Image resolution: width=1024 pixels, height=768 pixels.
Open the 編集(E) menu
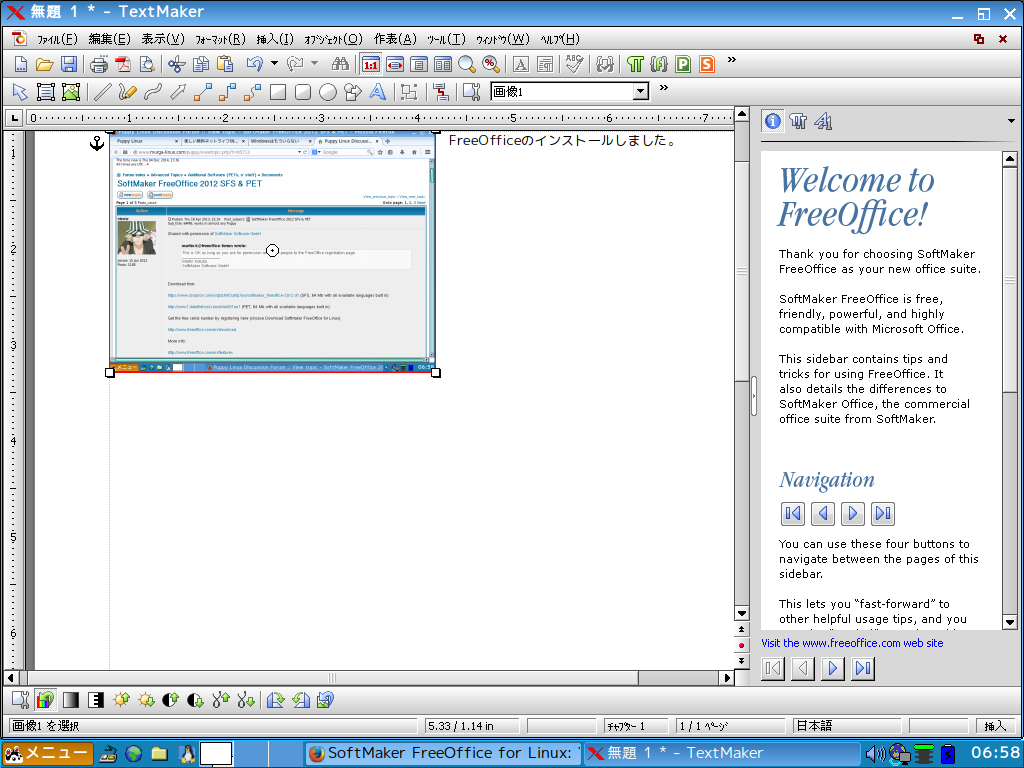pyautogui.click(x=109, y=39)
